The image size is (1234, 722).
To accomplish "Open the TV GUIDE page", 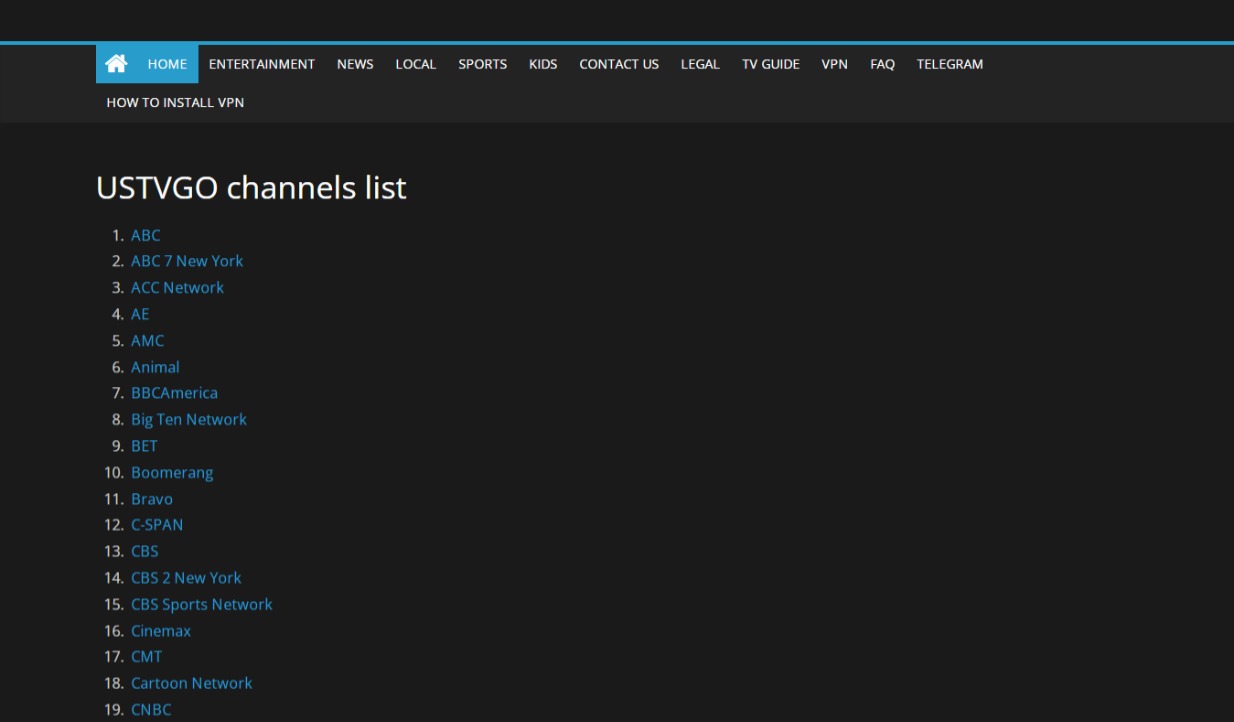I will coord(771,64).
